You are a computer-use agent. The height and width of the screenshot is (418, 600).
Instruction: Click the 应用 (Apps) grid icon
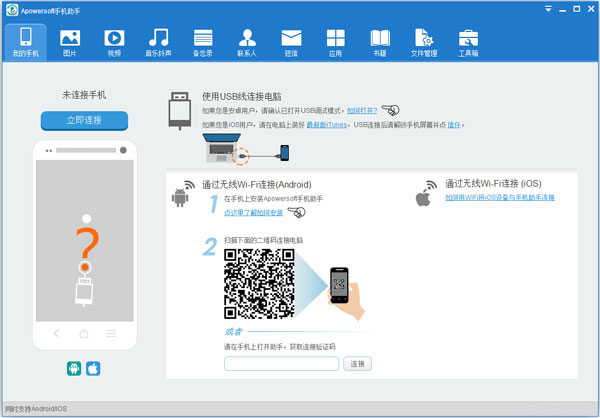pyautogui.click(x=336, y=38)
